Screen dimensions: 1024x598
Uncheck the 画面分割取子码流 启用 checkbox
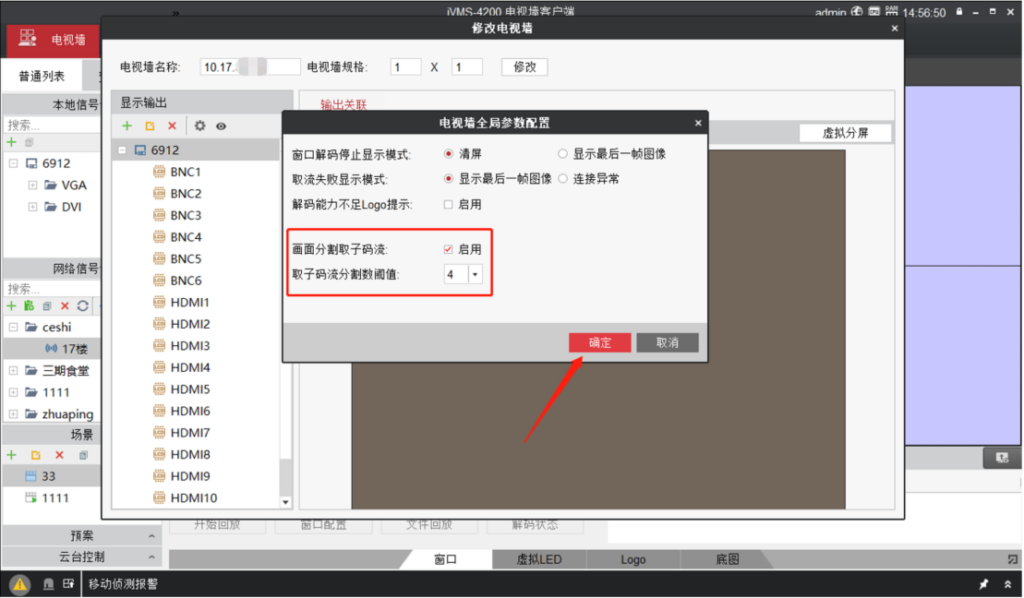tap(449, 248)
